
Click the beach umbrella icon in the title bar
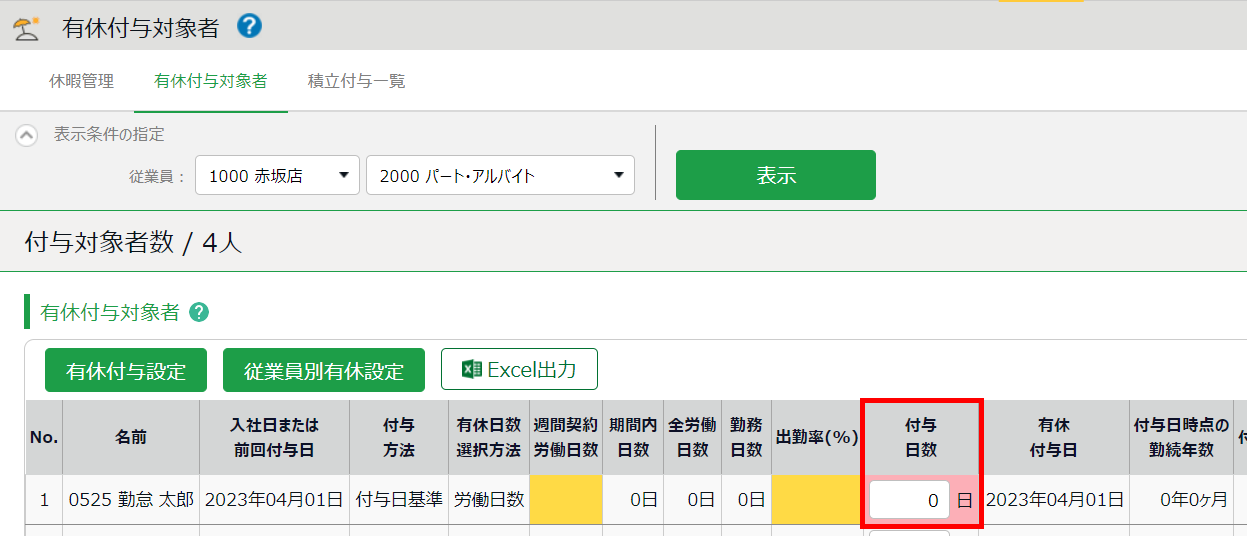27,28
